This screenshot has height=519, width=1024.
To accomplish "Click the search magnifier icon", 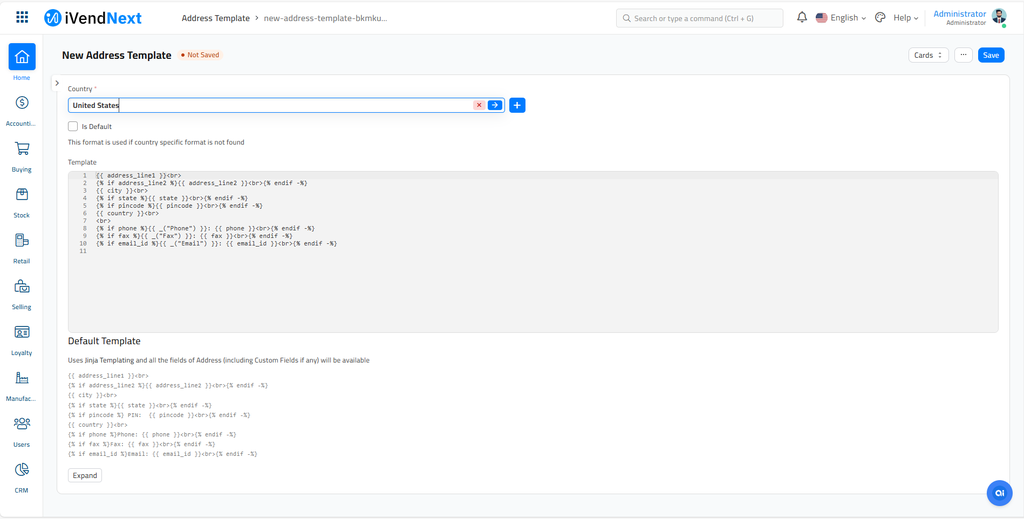I will (627, 18).
